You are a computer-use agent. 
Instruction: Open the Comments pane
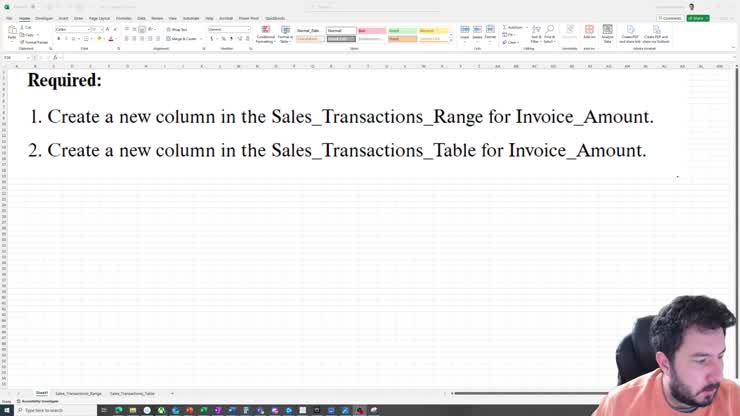[670, 18]
